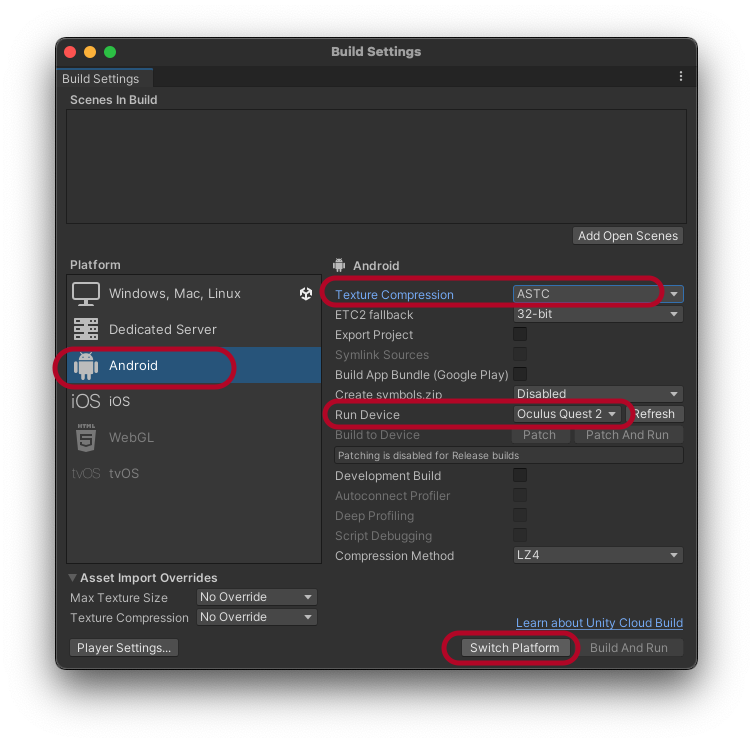This screenshot has height=743, width=753.
Task: Select the Dedicated Server platform
Action: tap(194, 329)
